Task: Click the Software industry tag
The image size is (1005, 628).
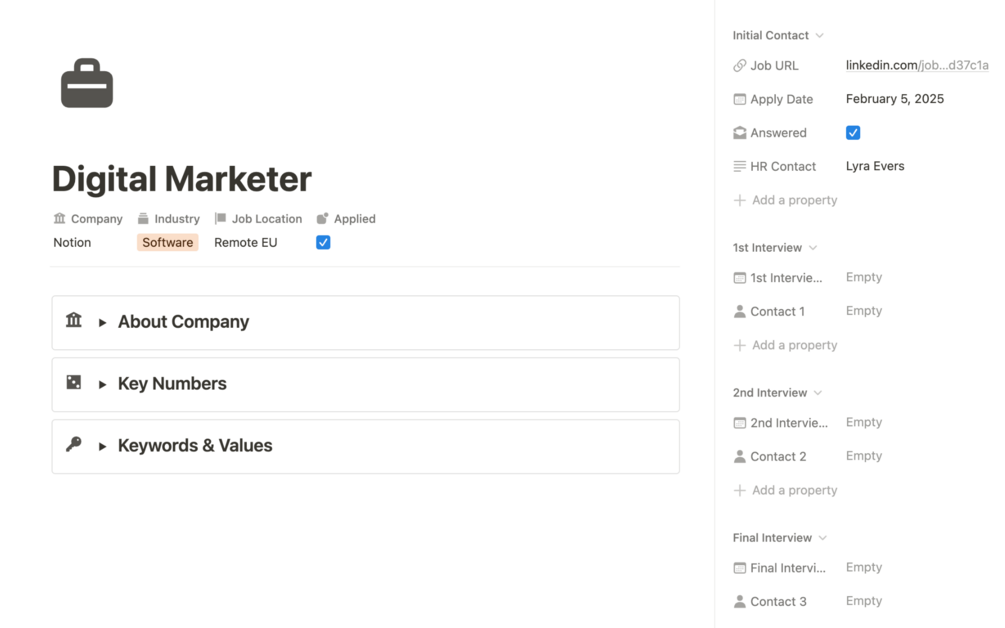Action: pos(167,242)
